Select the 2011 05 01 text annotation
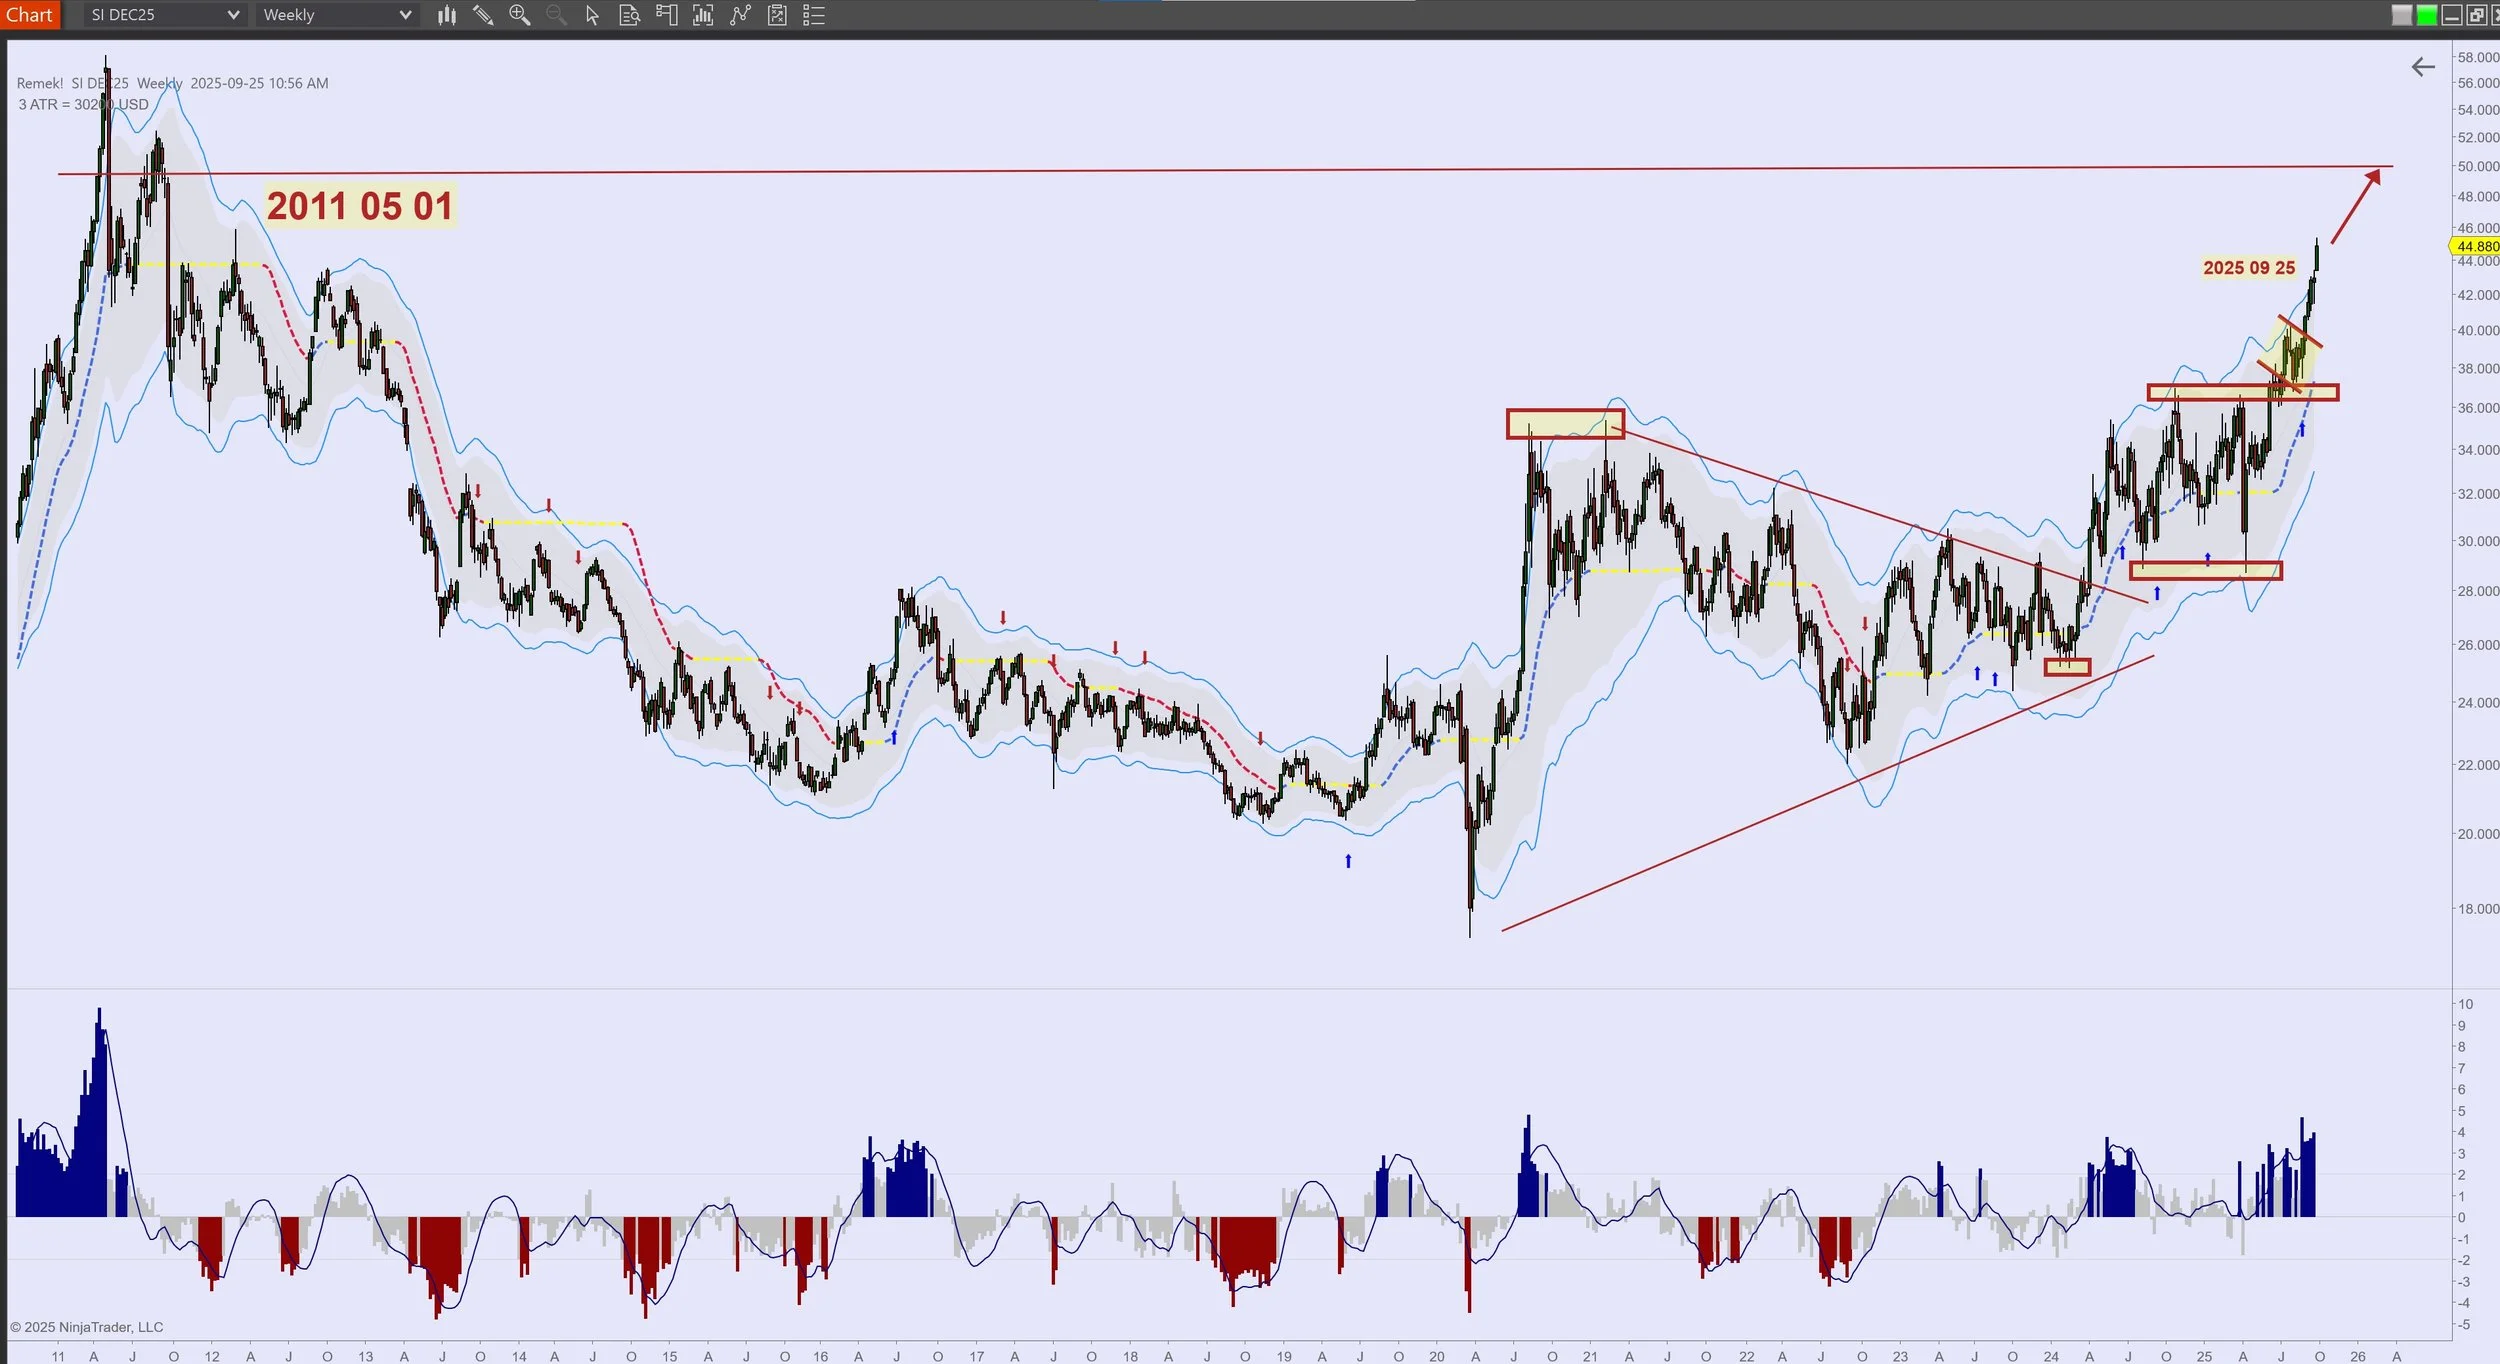Viewport: 2500px width, 1364px height. pos(359,206)
